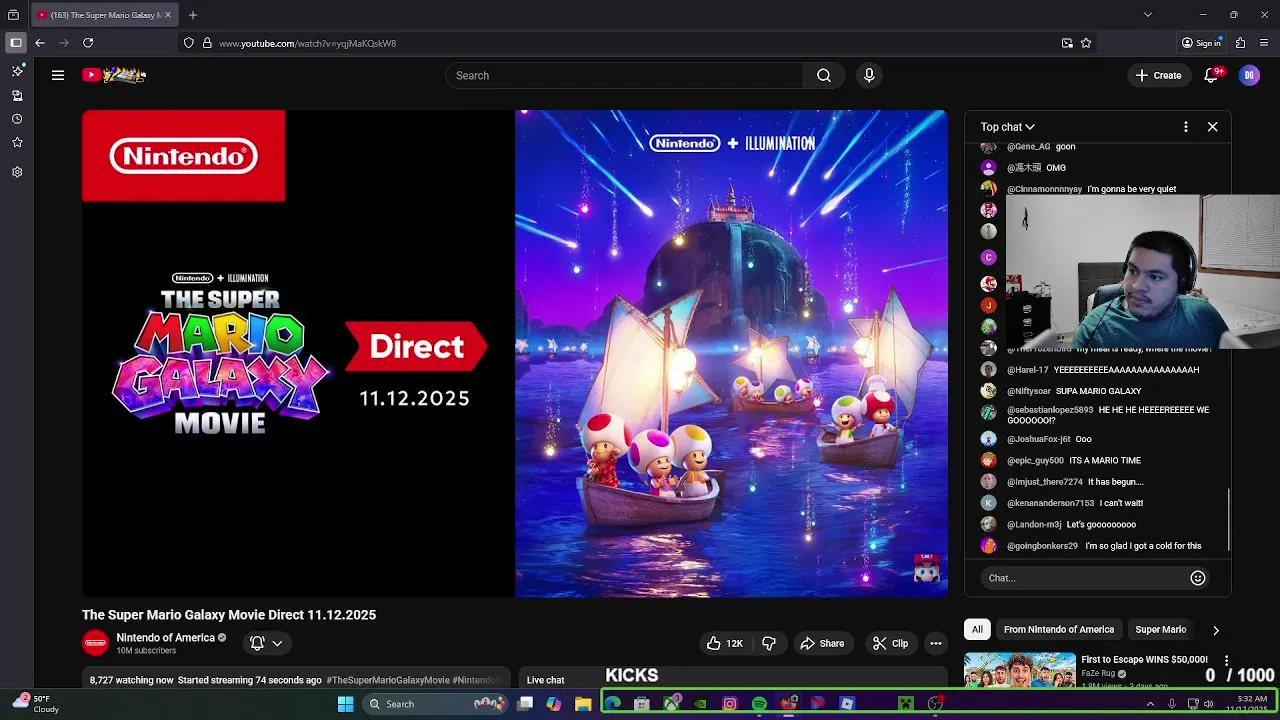Image resolution: width=1280 pixels, height=720 pixels.
Task: Open the DG account avatar menu
Action: (x=1249, y=75)
